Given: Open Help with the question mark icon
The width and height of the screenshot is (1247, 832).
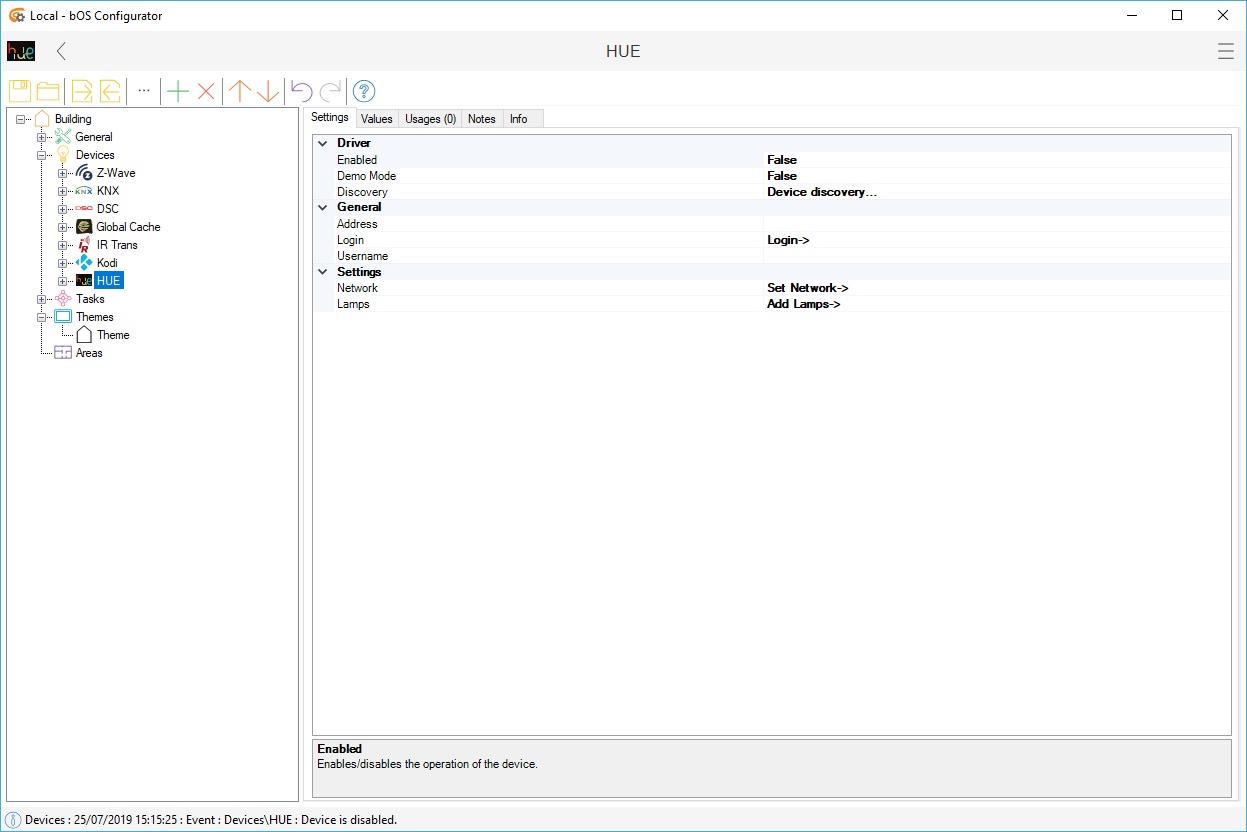Looking at the screenshot, I should [x=364, y=91].
